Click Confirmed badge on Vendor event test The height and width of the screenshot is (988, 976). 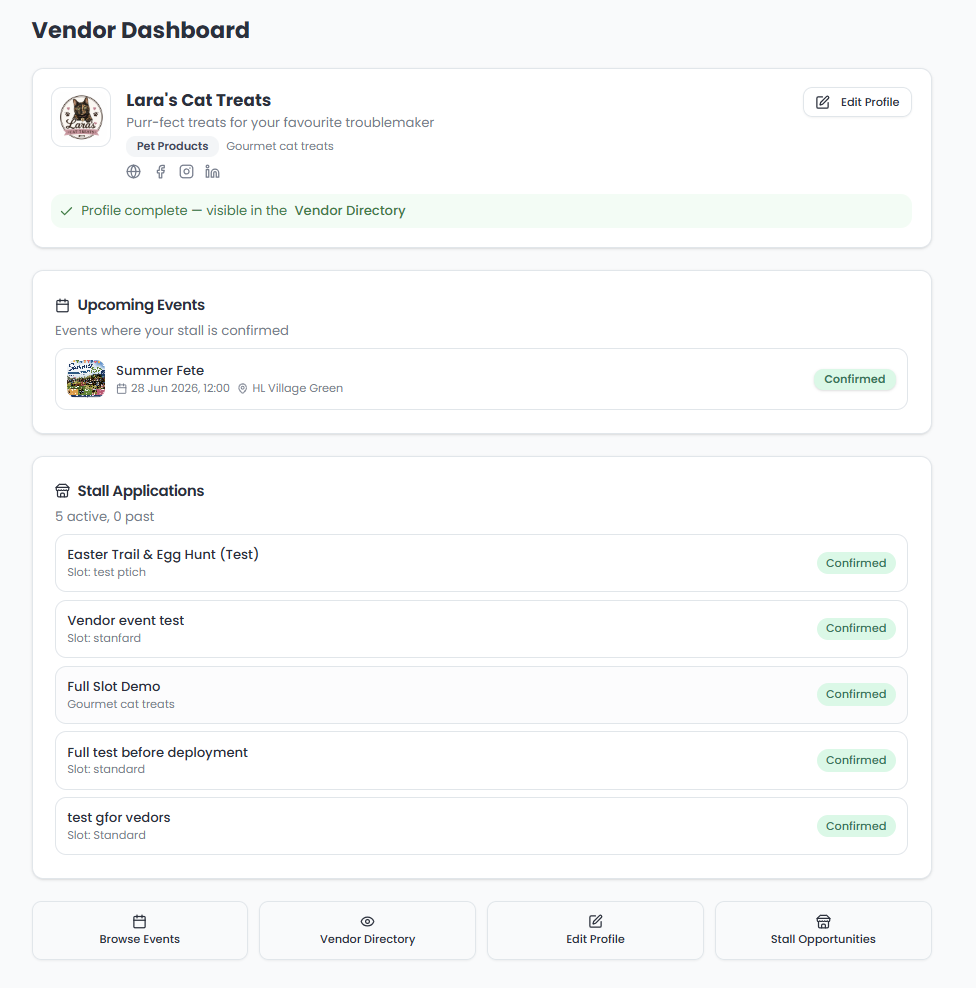(856, 628)
